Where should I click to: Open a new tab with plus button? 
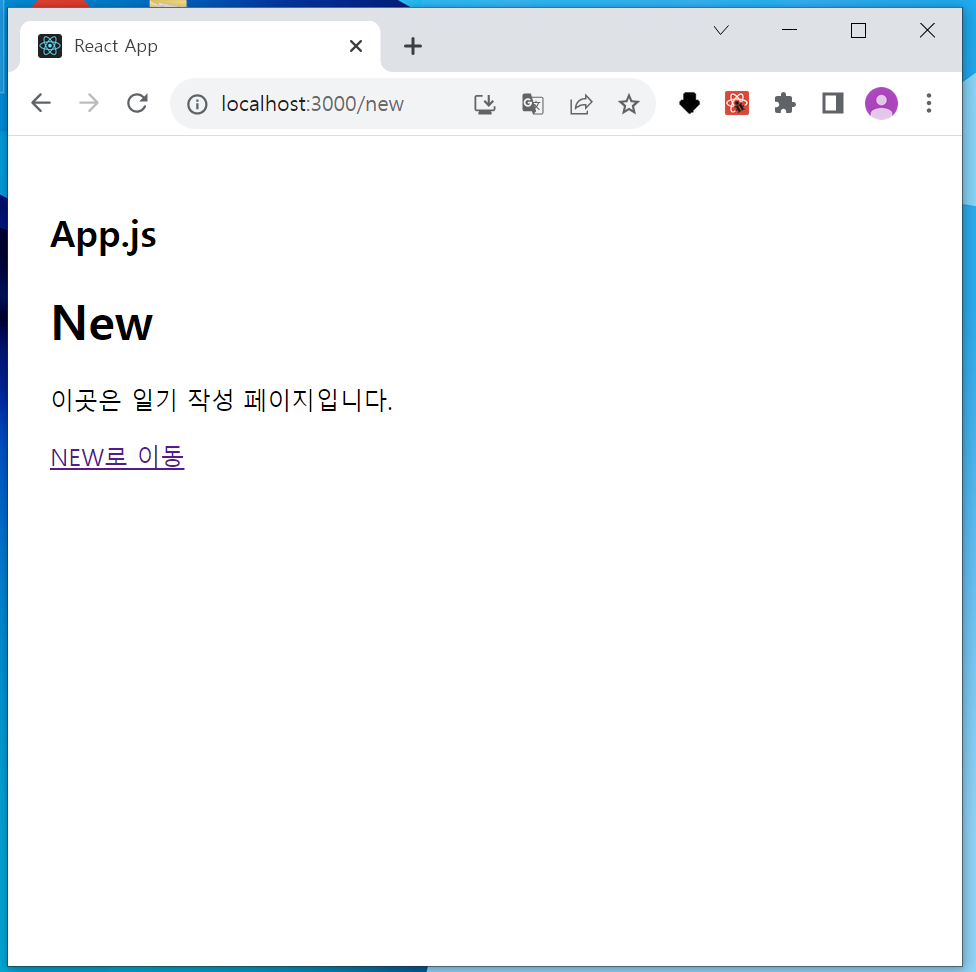pyautogui.click(x=413, y=46)
